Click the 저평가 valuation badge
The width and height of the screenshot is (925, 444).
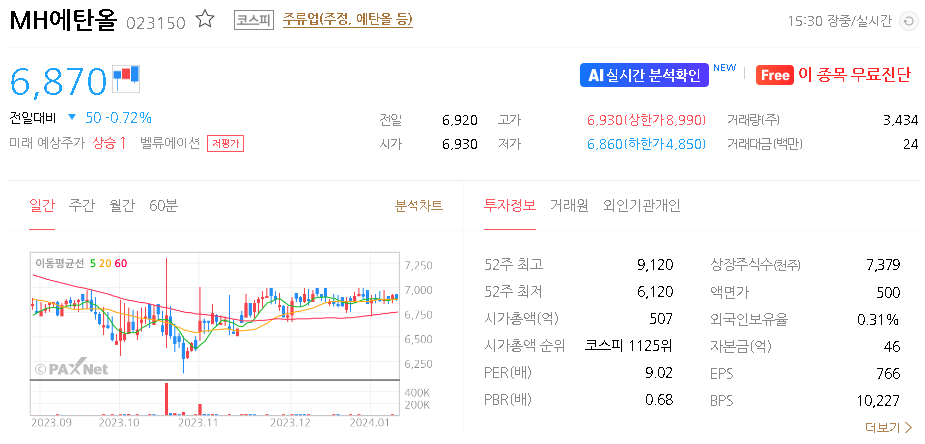(x=225, y=143)
